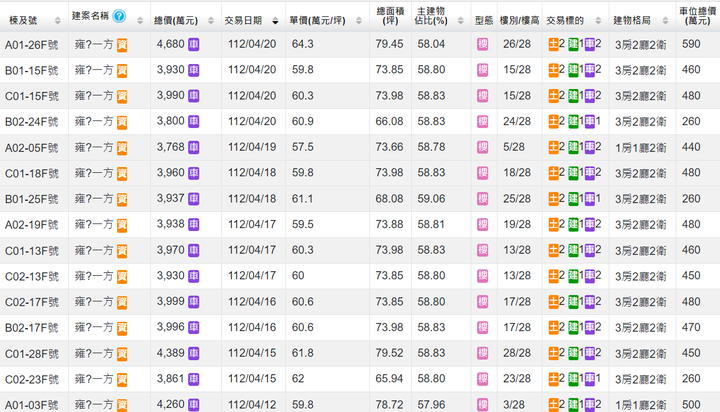Click the floor value 26/28

tap(517, 44)
